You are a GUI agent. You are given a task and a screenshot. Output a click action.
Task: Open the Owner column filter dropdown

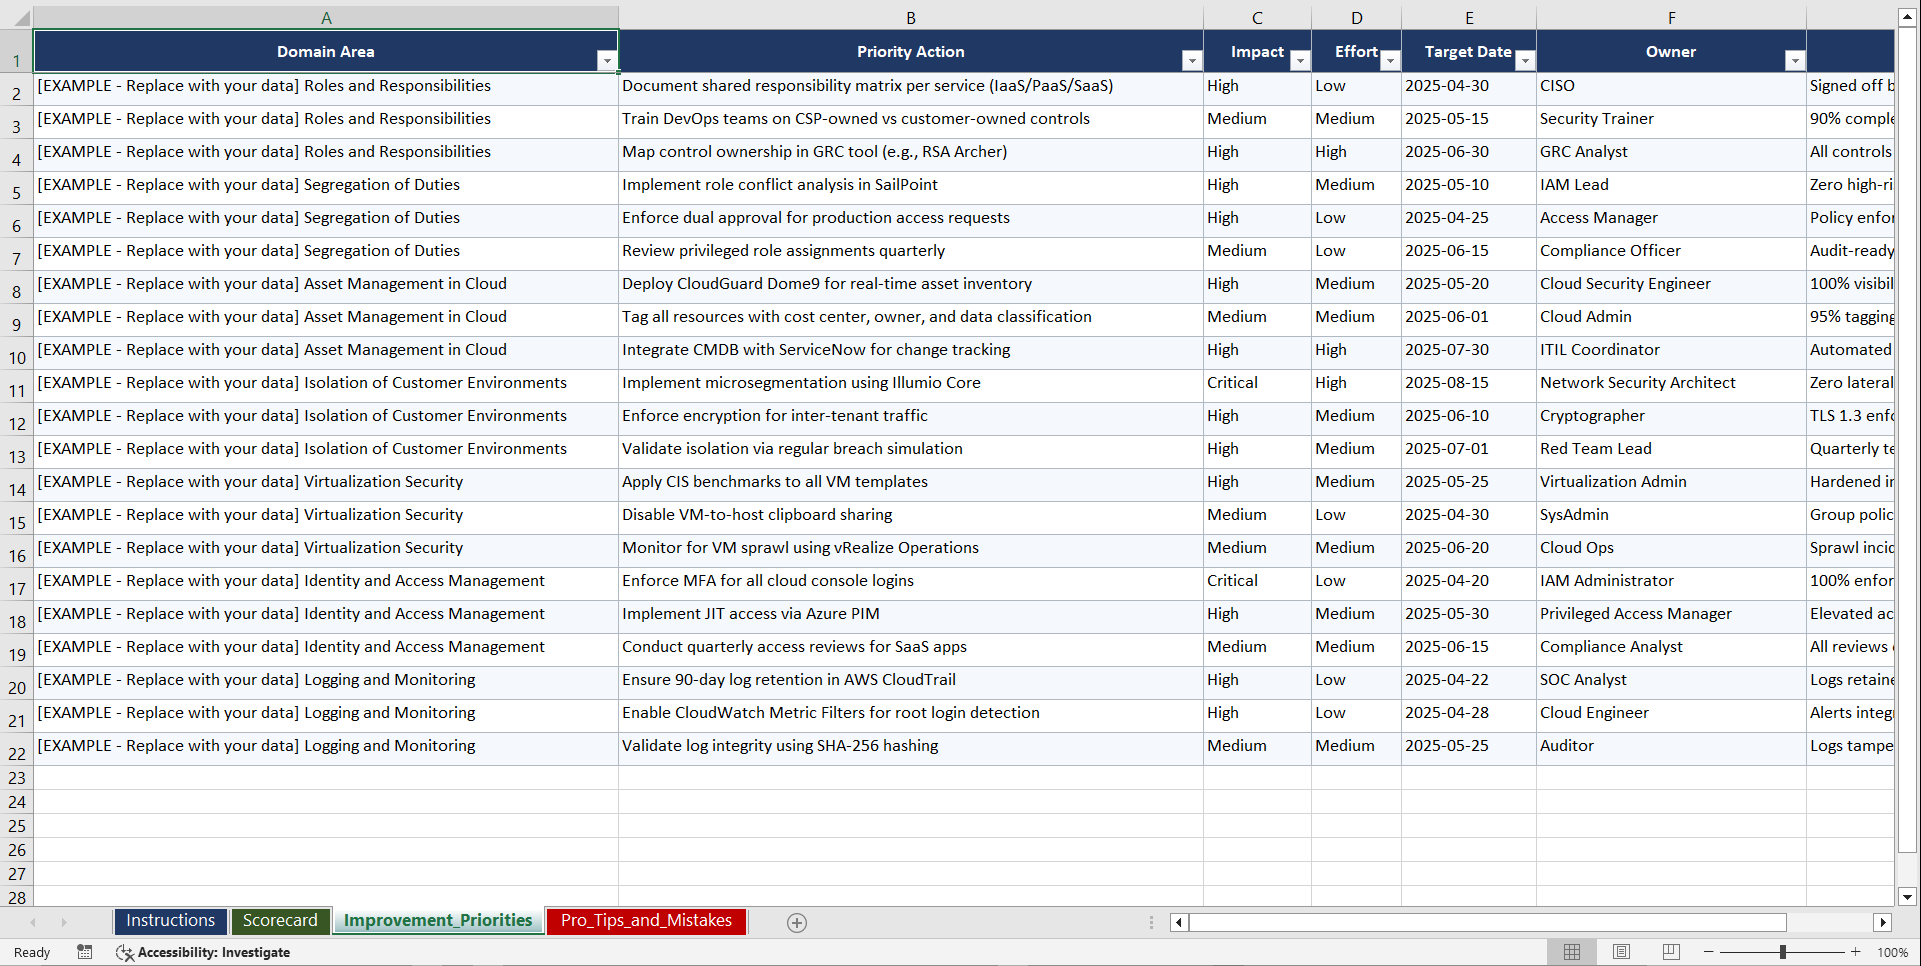[x=1796, y=60]
